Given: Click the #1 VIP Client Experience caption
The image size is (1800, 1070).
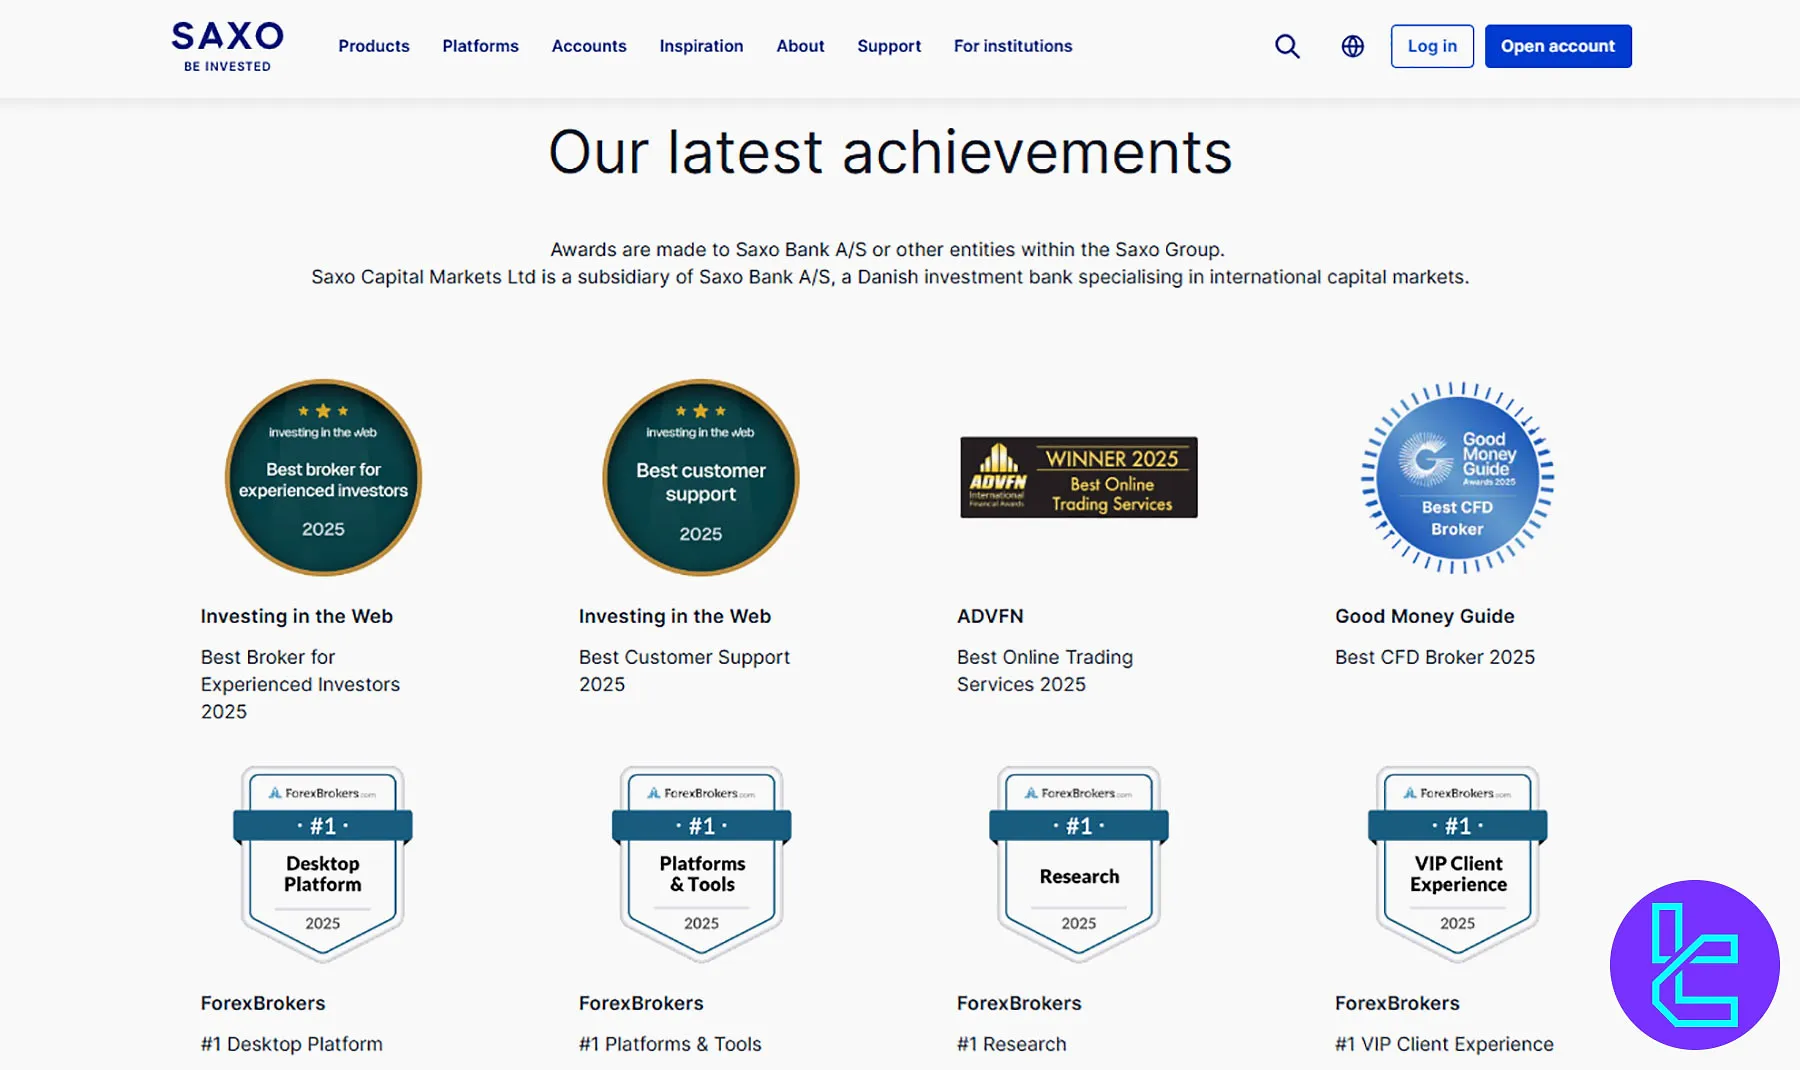Looking at the screenshot, I should (x=1444, y=1044).
